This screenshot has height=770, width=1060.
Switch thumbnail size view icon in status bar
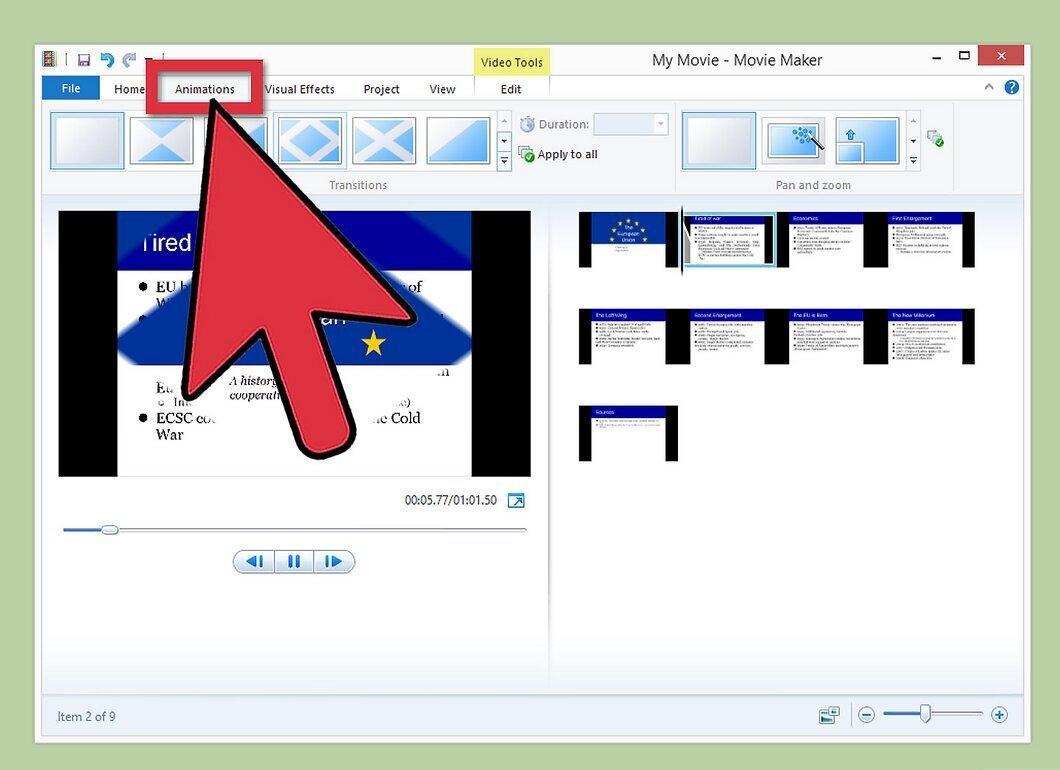pyautogui.click(x=829, y=715)
